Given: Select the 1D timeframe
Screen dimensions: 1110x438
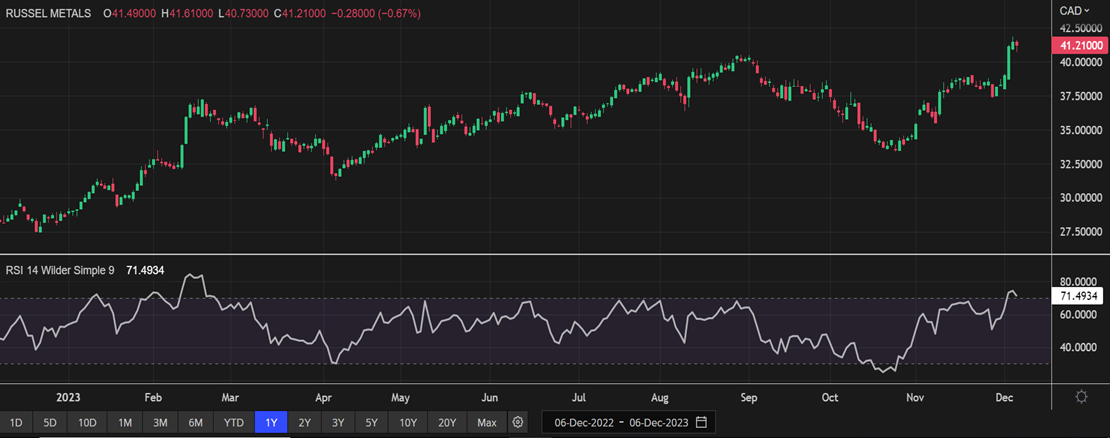Looking at the screenshot, I should pos(17,422).
